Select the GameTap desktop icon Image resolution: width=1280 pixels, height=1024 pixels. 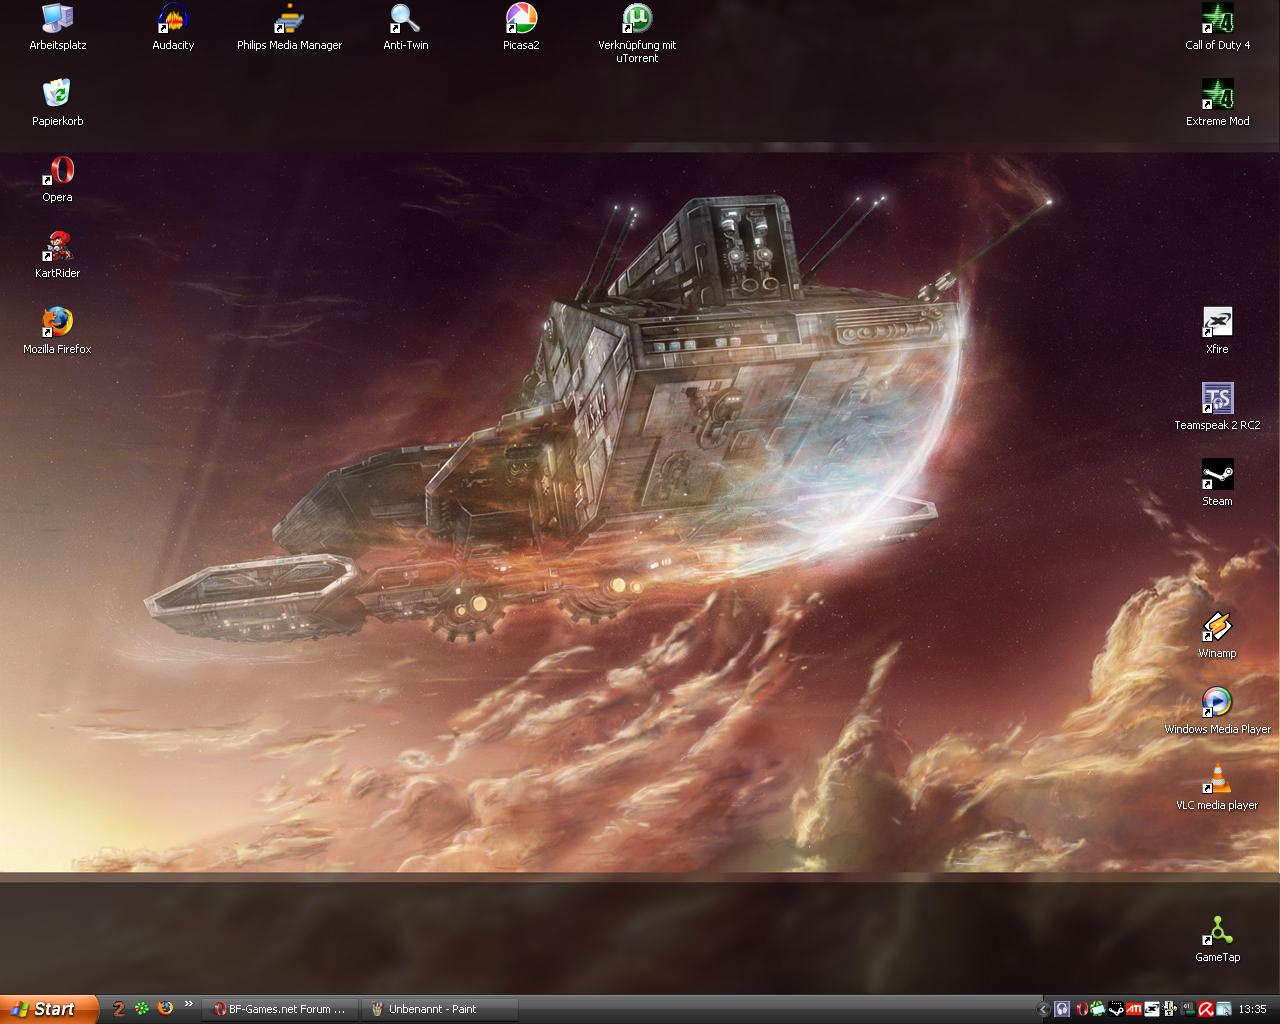1217,939
